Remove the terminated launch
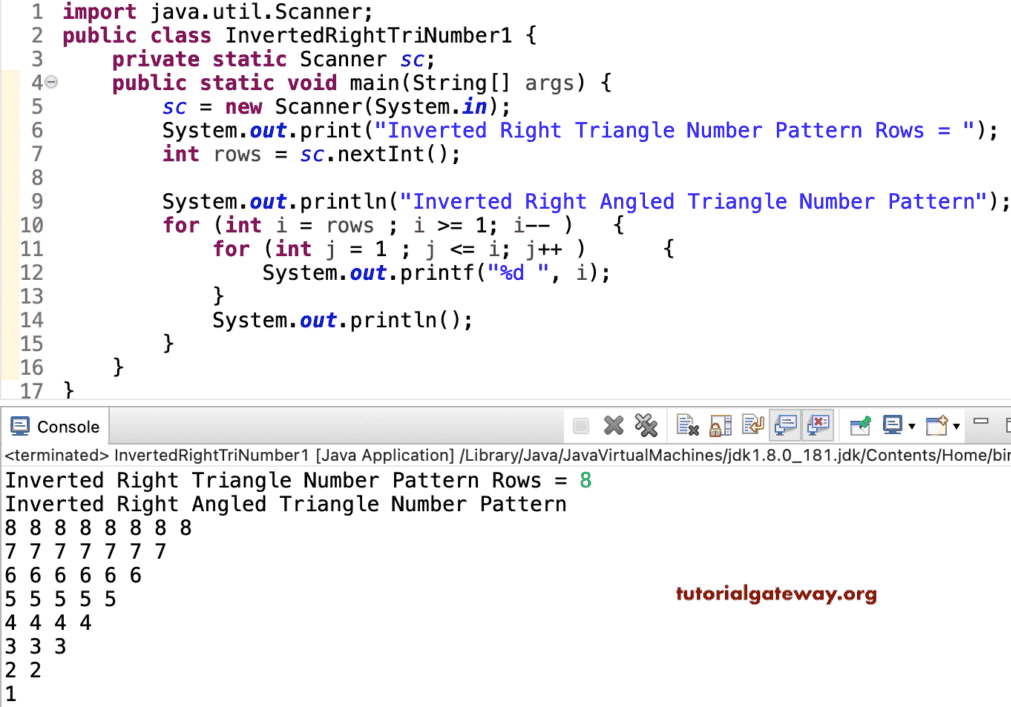The width and height of the screenshot is (1011, 707). pos(613,425)
